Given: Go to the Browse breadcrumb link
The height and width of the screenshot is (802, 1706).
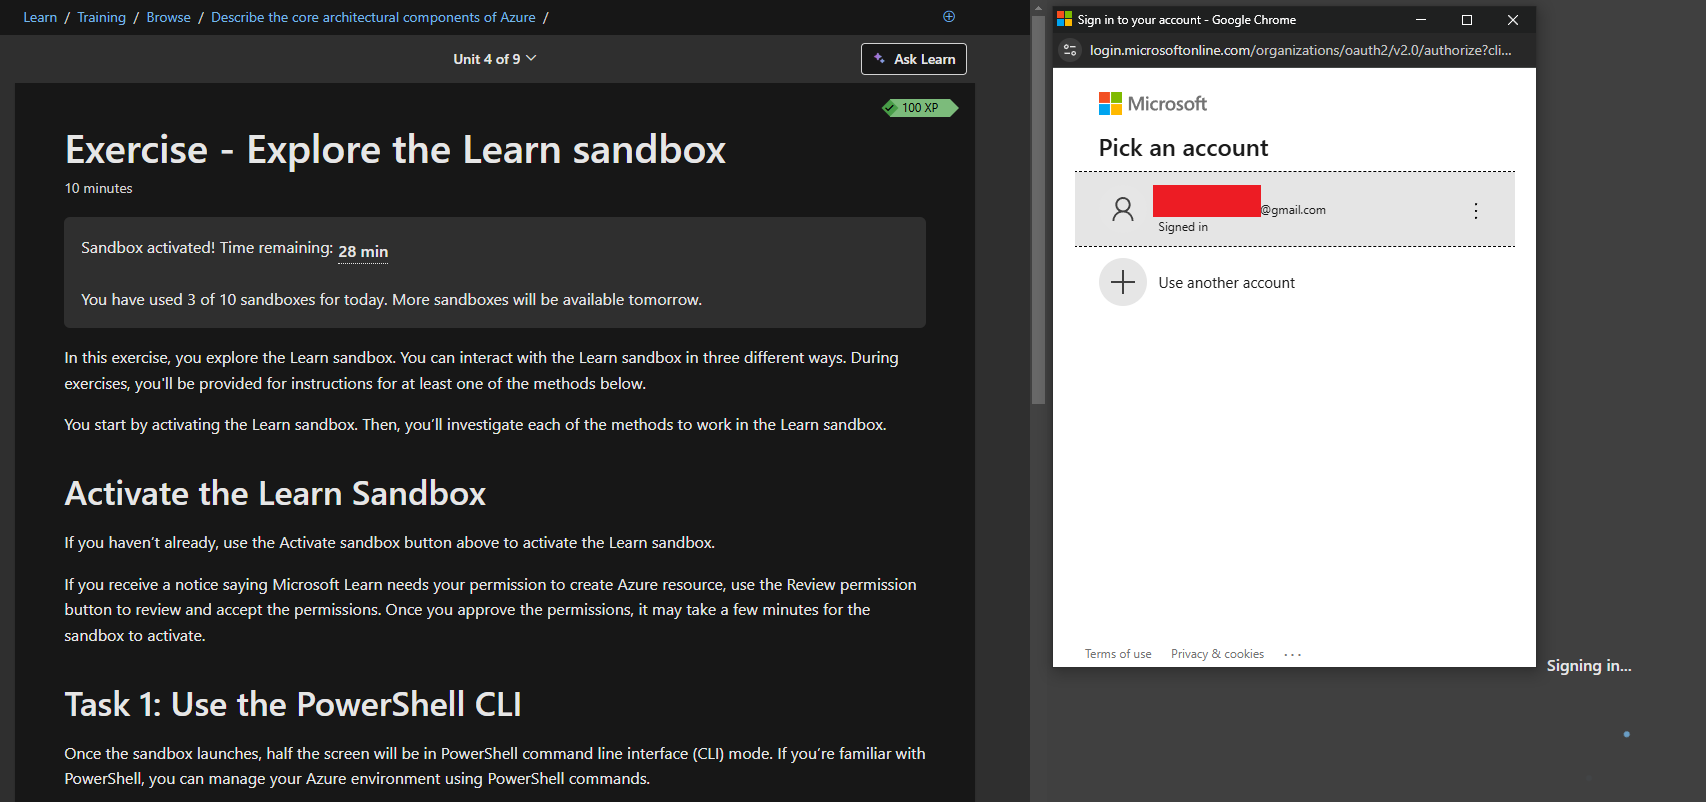Looking at the screenshot, I should coord(168,17).
